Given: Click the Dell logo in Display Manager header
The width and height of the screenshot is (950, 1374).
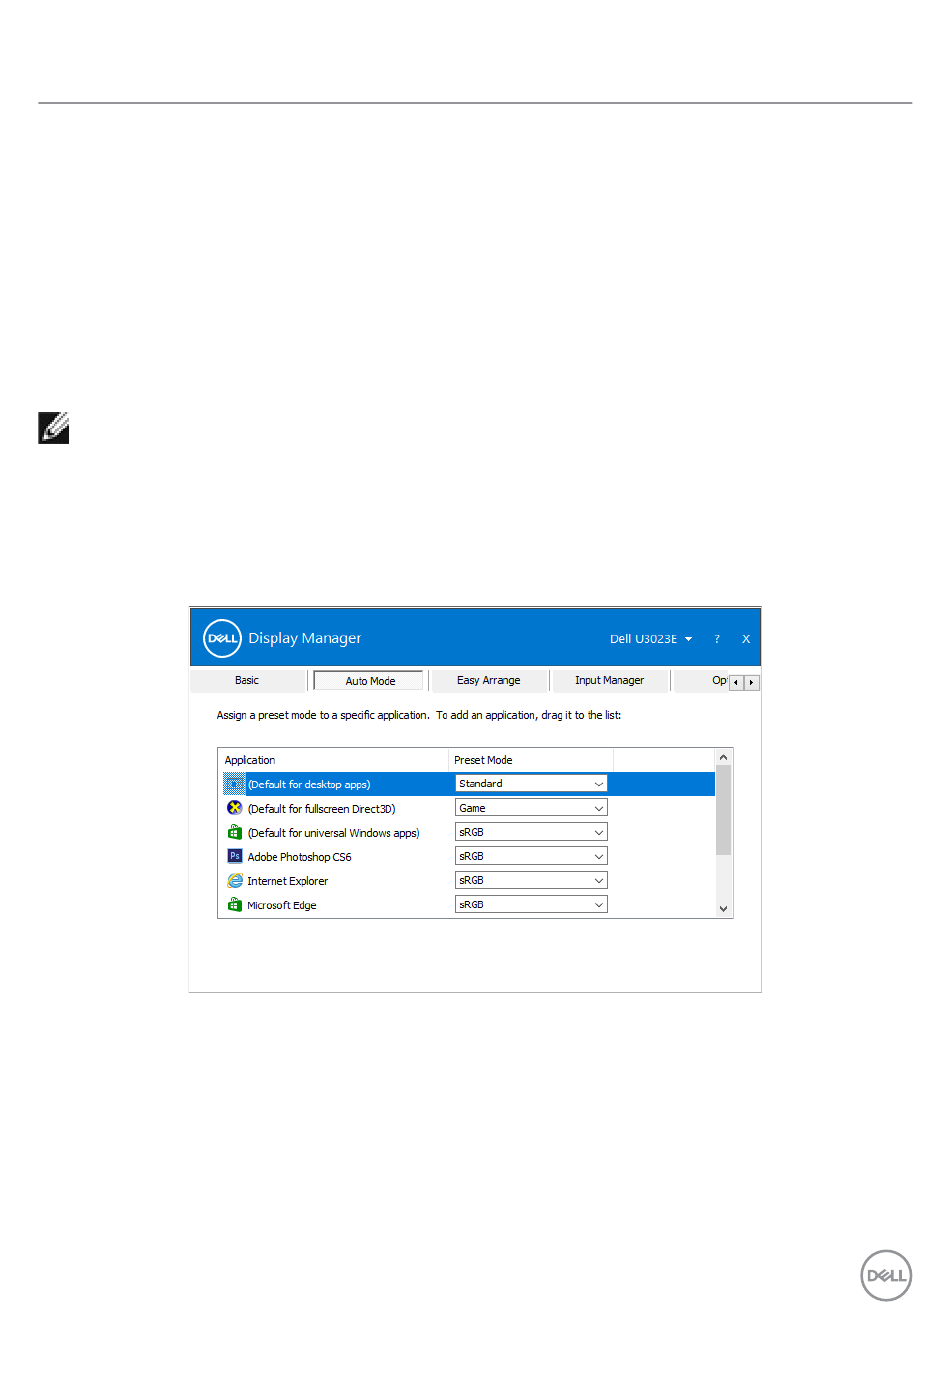Looking at the screenshot, I should point(222,638).
